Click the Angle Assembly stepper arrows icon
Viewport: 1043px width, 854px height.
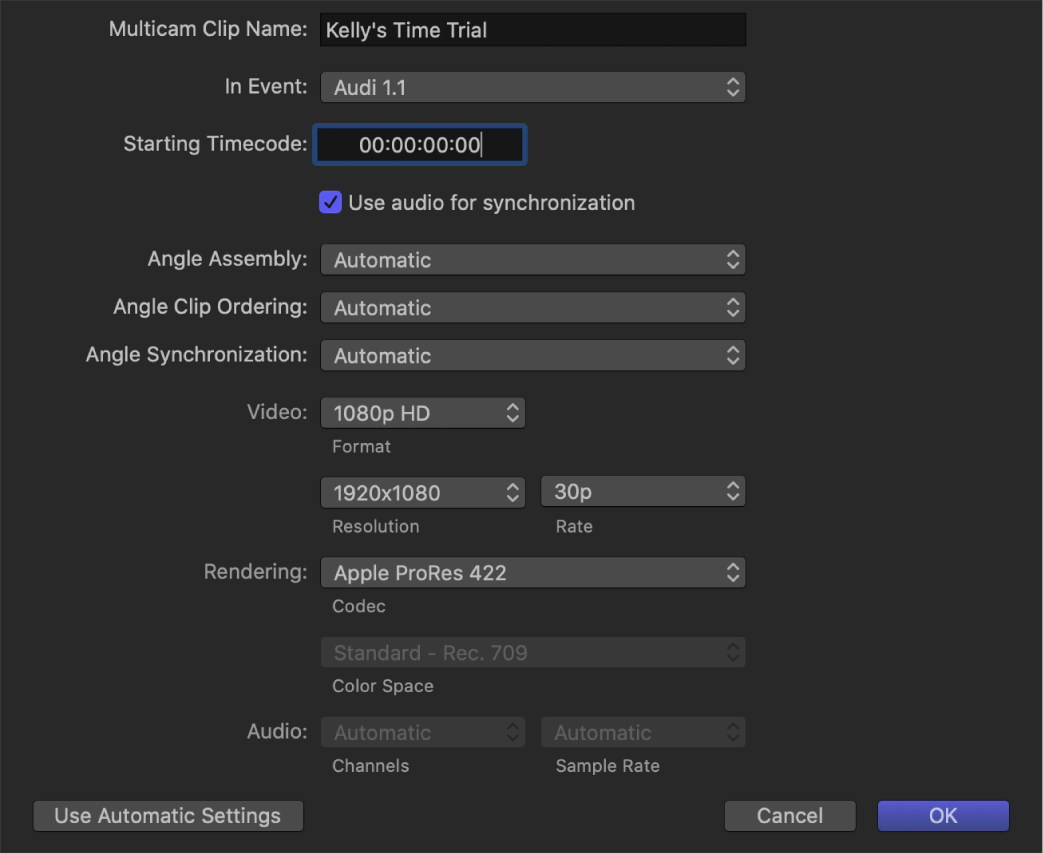tap(733, 259)
